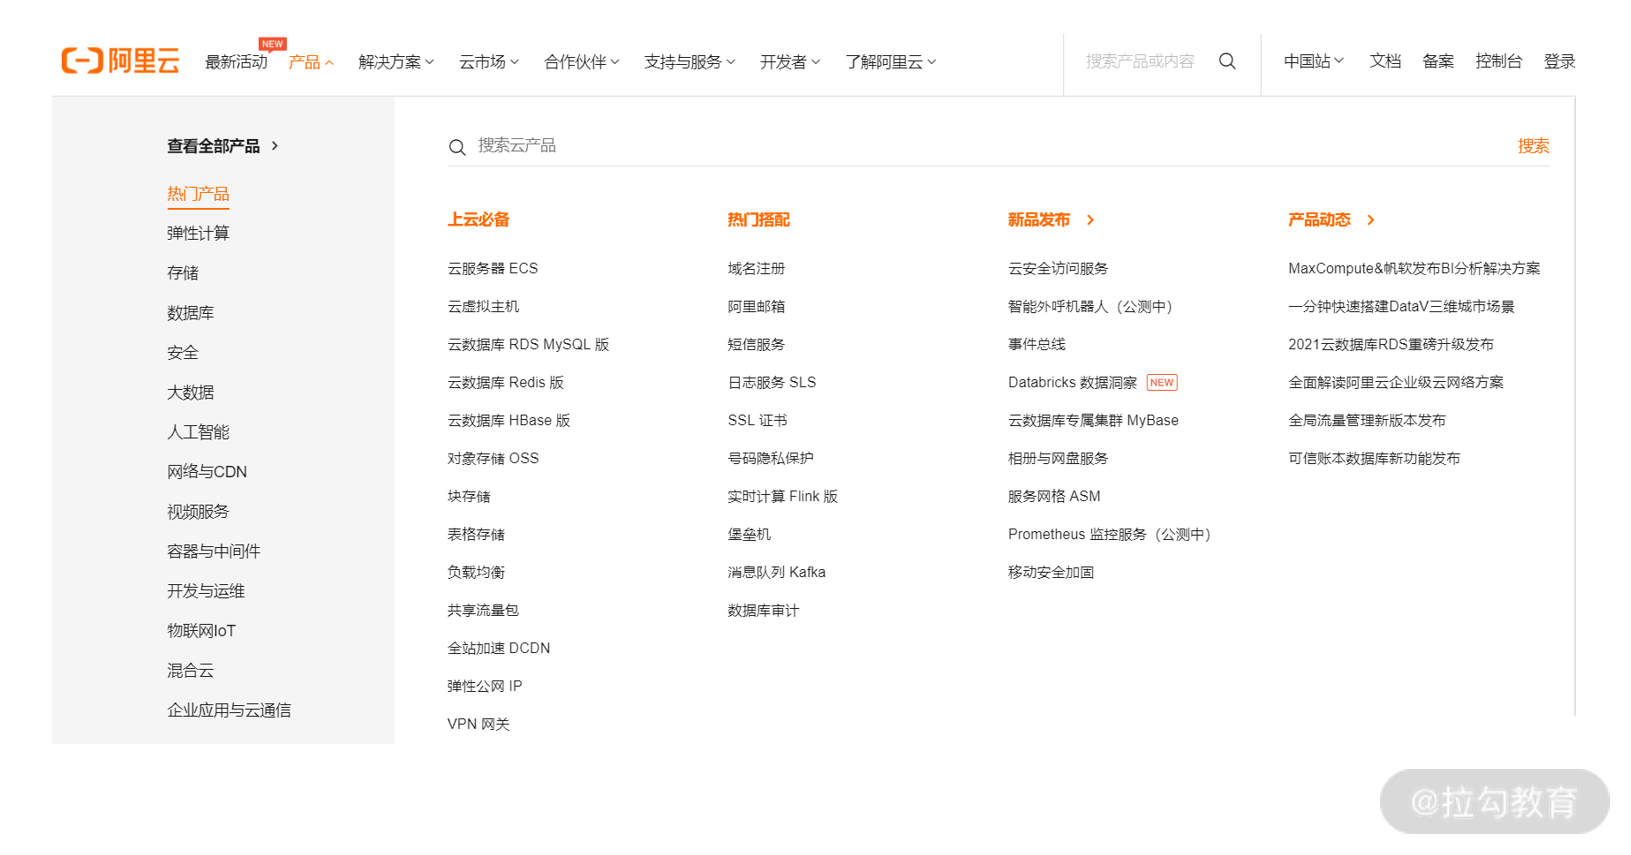Expand the 了解阿里云 dropdown
This screenshot has width=1631, height=855.
(891, 62)
